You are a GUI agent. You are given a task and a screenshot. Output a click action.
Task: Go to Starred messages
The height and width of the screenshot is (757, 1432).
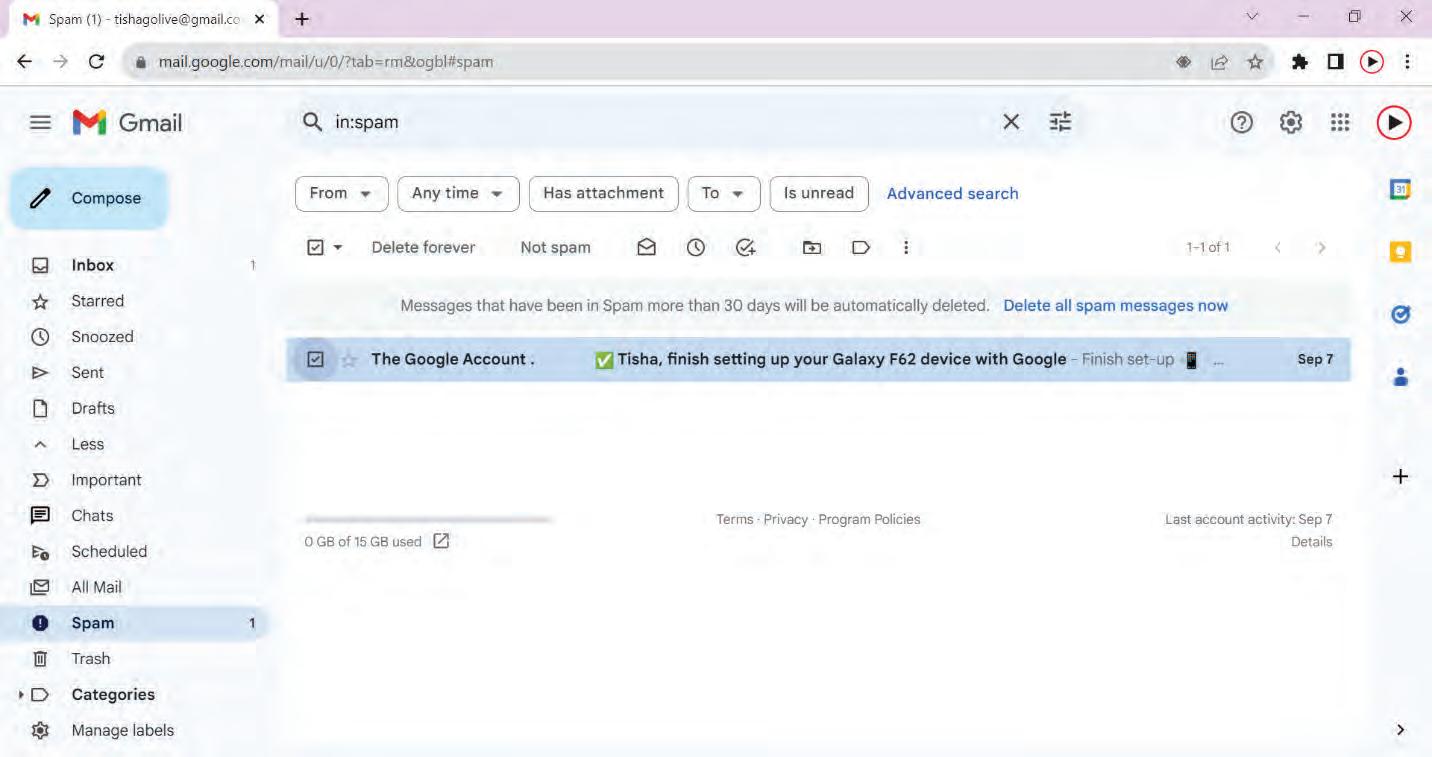[98, 301]
